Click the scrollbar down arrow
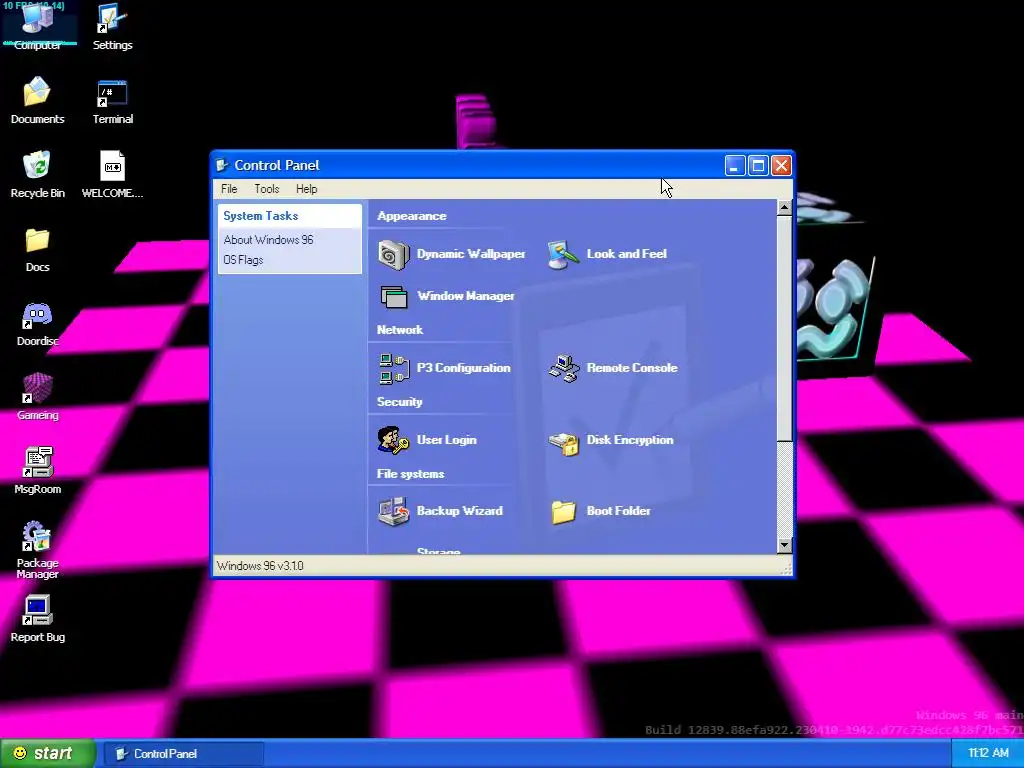 [784, 545]
